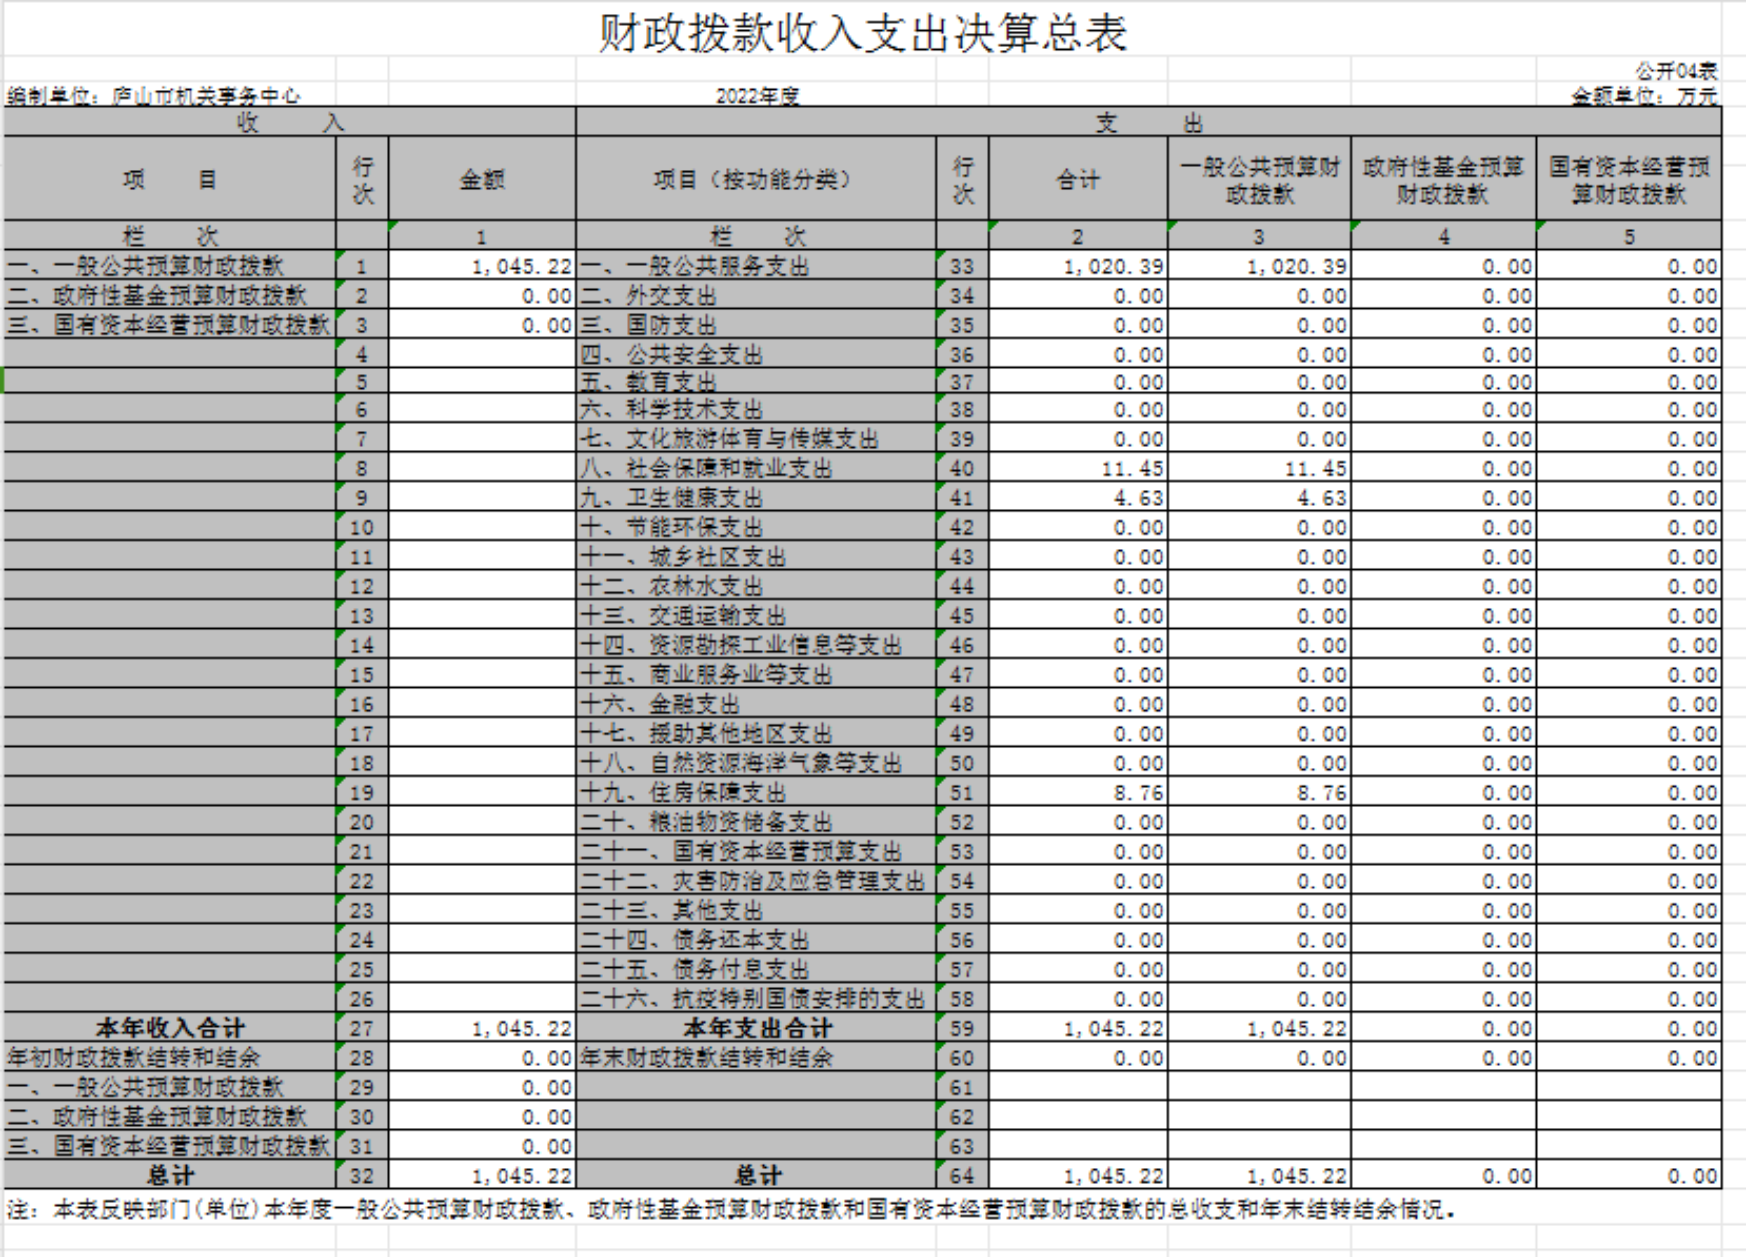Click the 一、一般公共服务支出 row label

[695, 266]
